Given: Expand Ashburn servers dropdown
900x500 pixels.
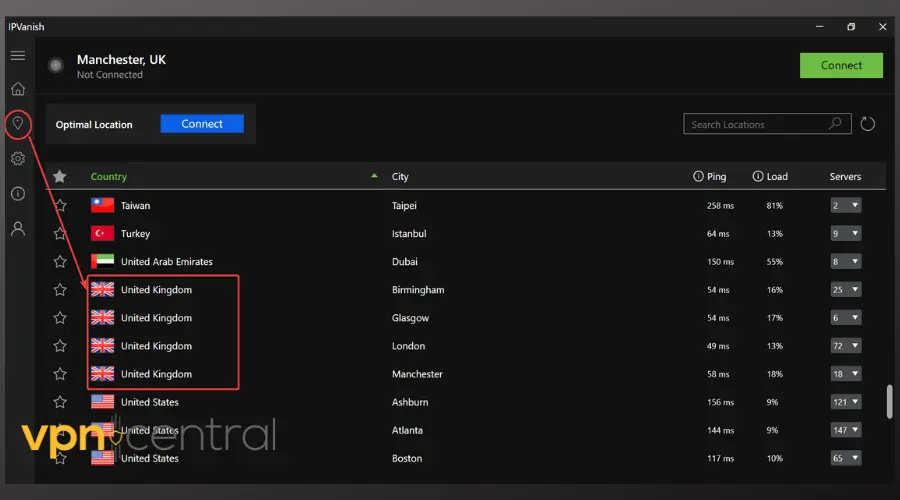Looking at the screenshot, I should coord(845,402).
